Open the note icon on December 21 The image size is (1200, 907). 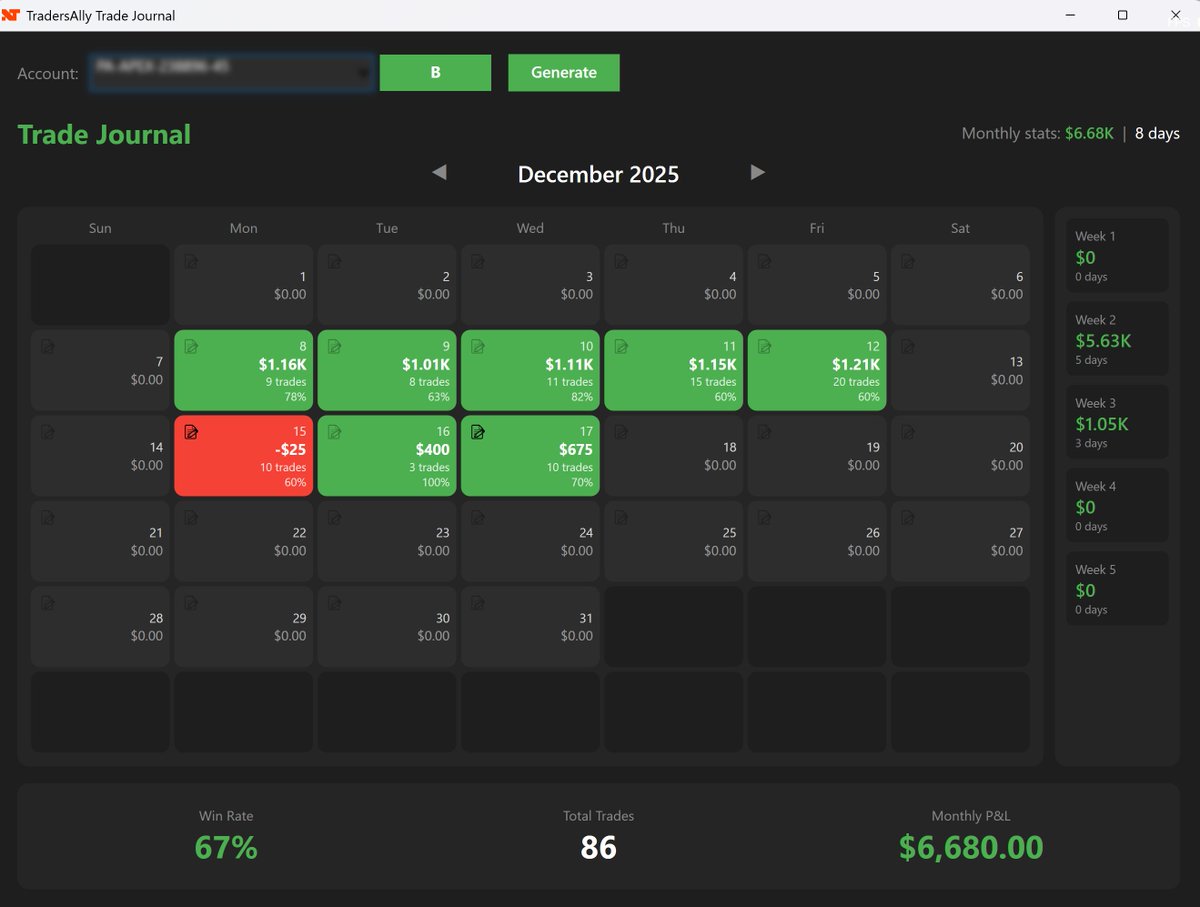coord(48,518)
